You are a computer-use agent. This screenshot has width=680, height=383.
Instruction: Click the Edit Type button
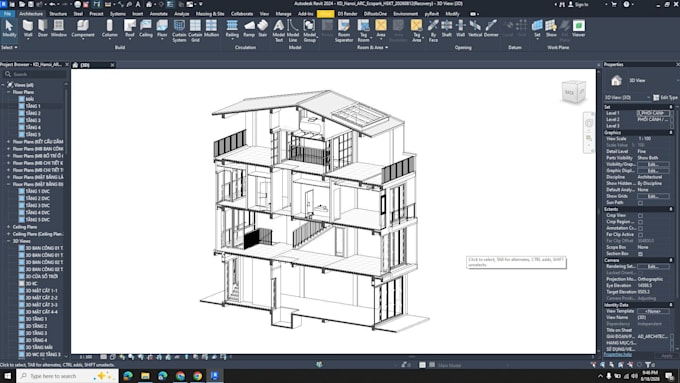point(665,98)
